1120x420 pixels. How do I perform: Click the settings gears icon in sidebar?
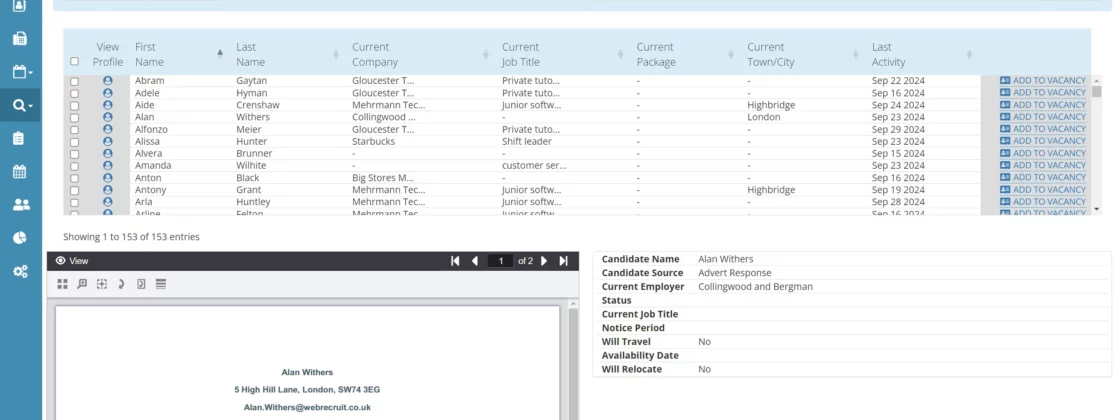[x=20, y=271]
